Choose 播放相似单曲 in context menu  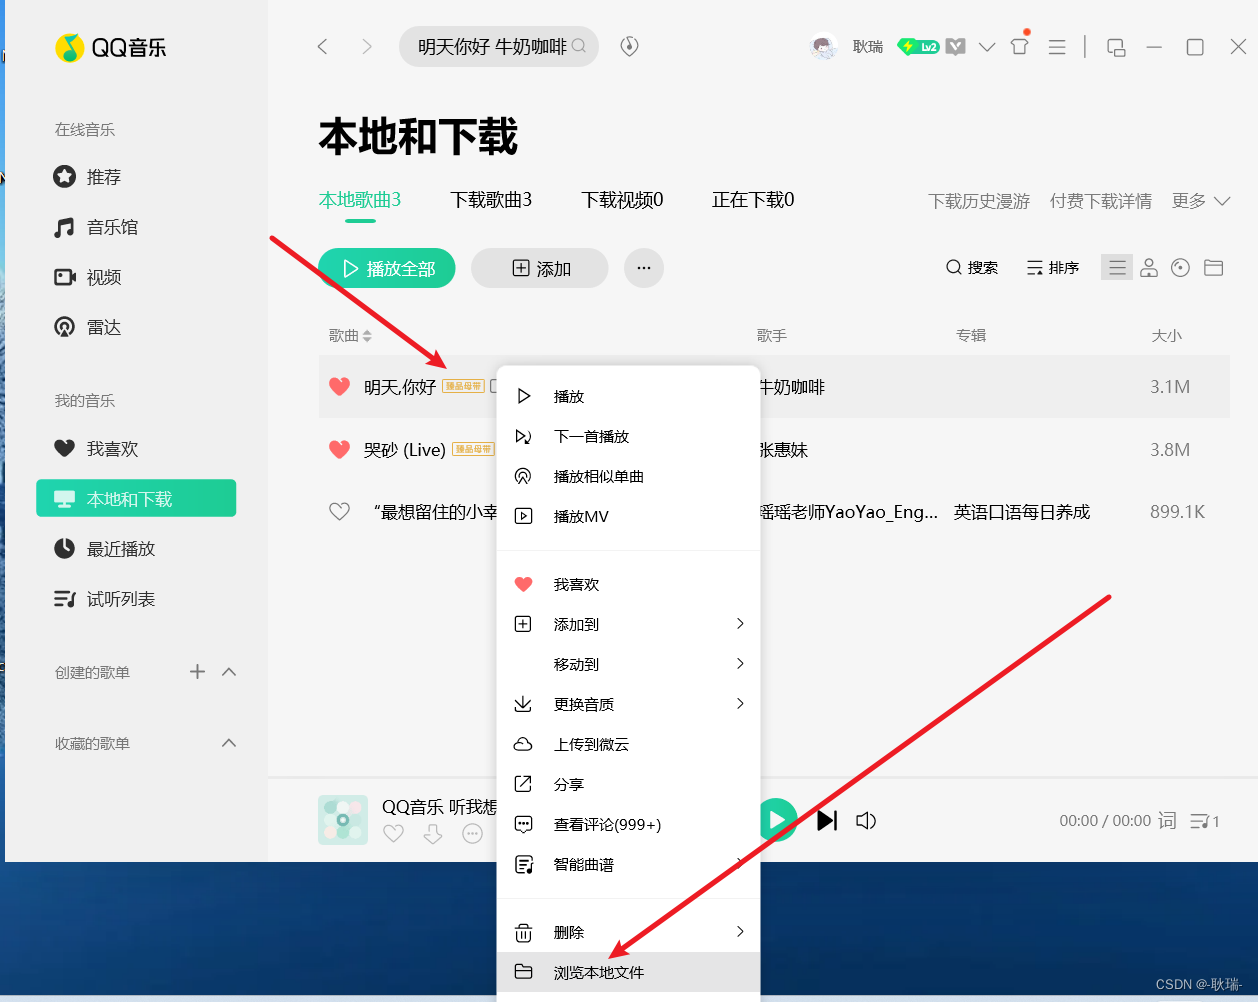coord(629,476)
